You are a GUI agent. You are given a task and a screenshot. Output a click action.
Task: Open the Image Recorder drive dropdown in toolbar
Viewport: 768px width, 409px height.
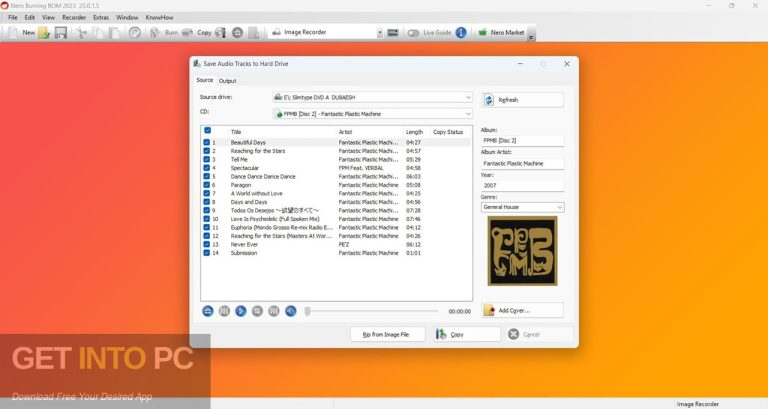tap(380, 32)
